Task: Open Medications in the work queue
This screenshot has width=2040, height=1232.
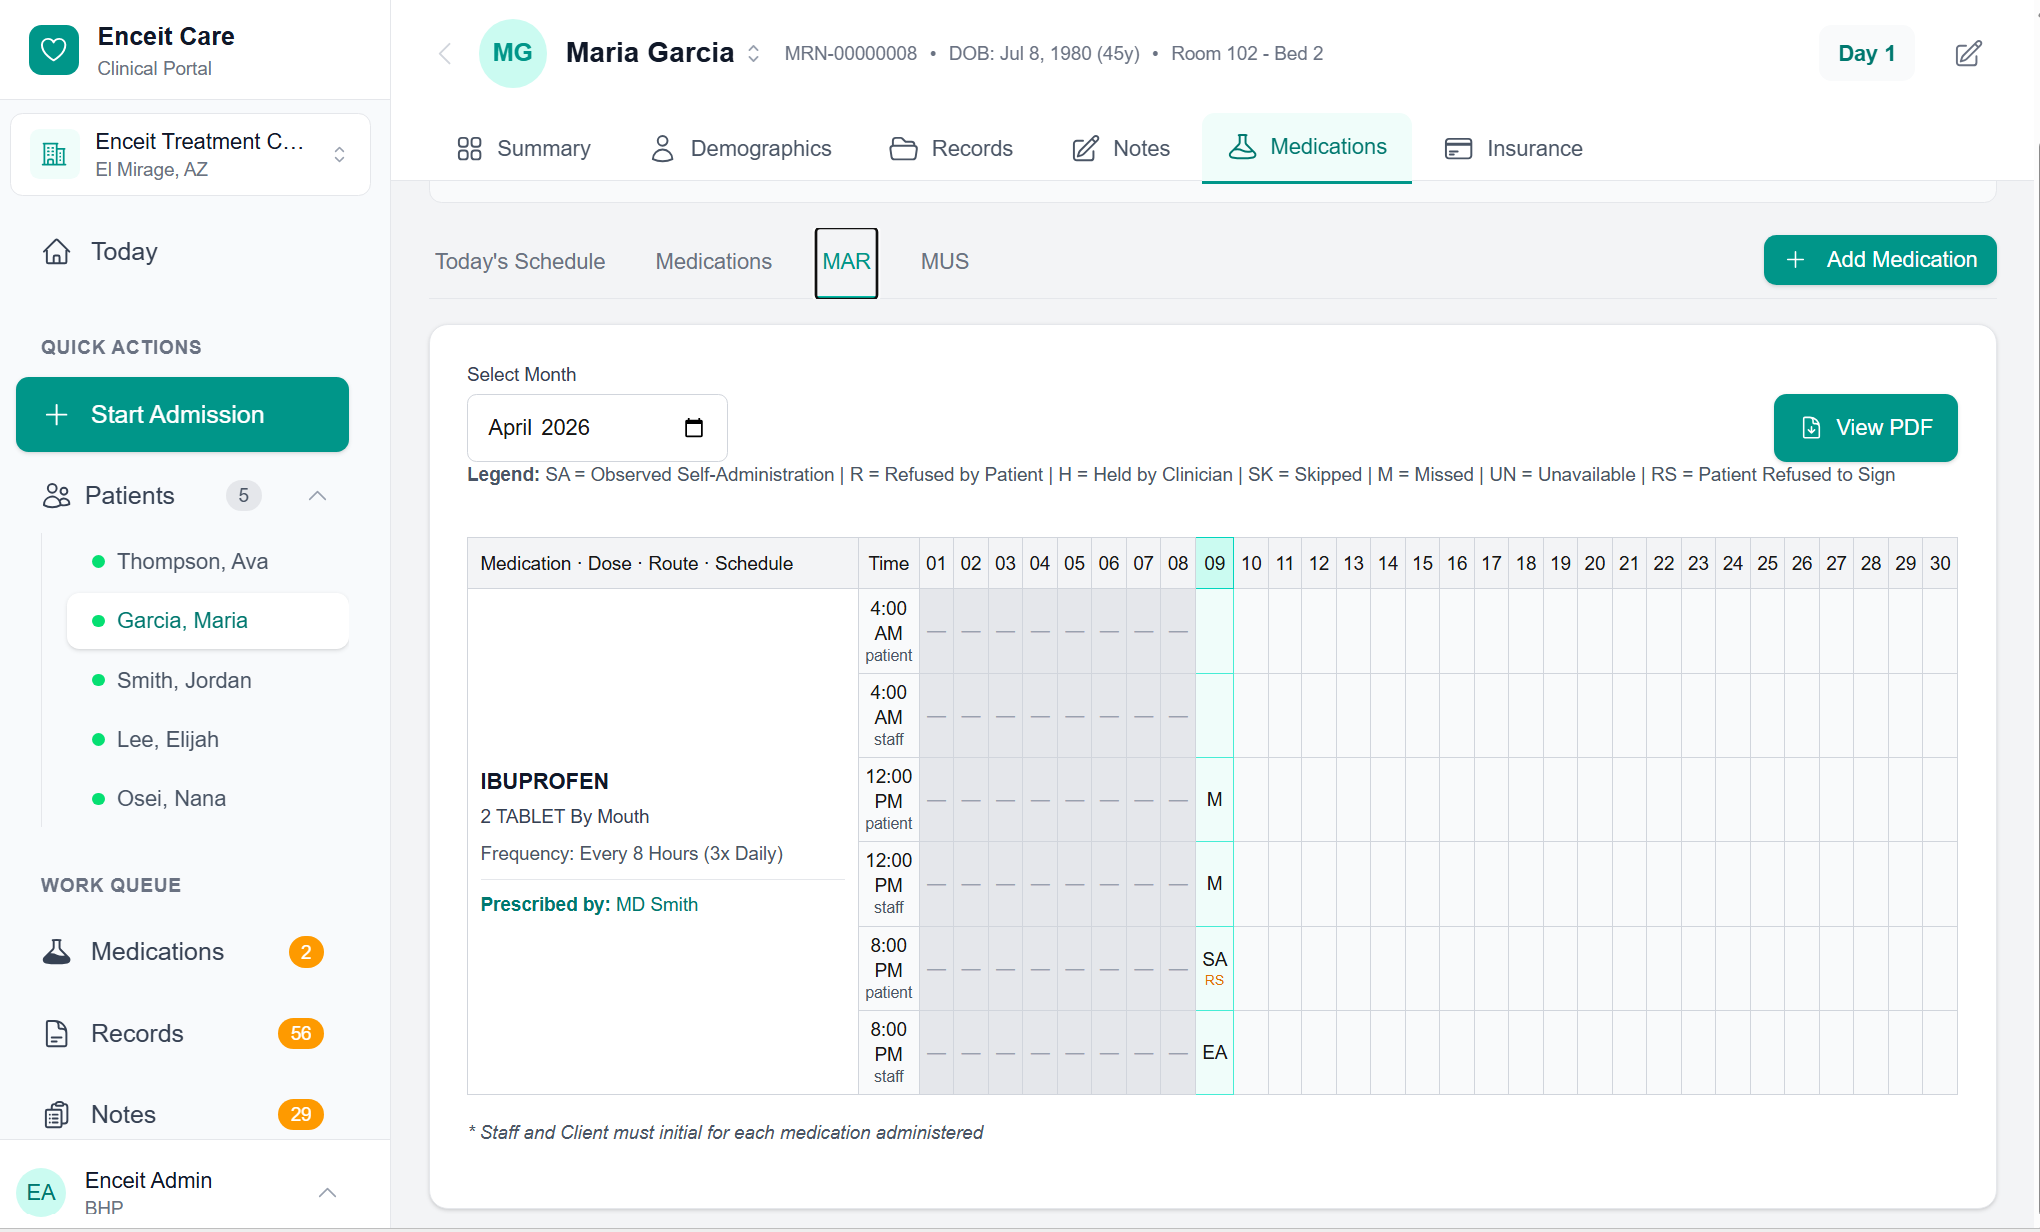Action: (182, 951)
